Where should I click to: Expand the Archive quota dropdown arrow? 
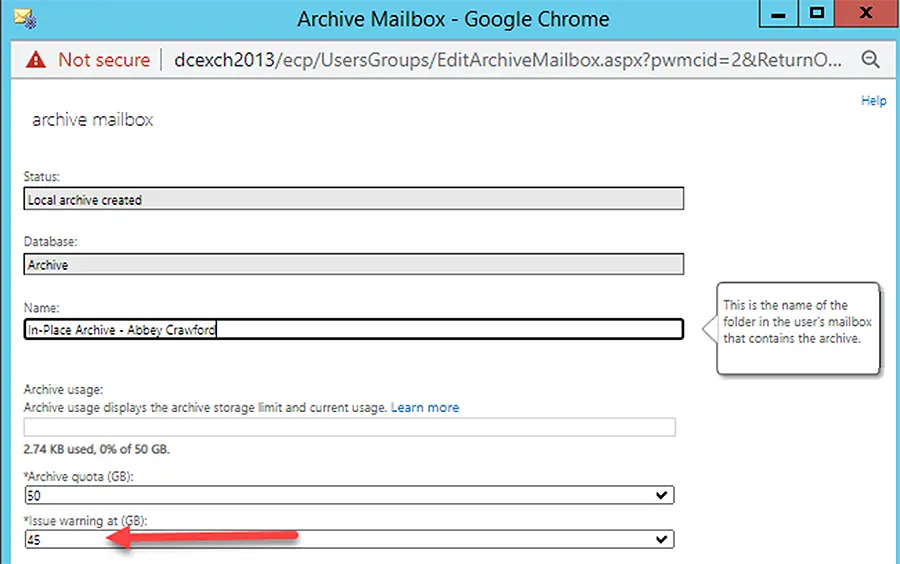pos(661,495)
